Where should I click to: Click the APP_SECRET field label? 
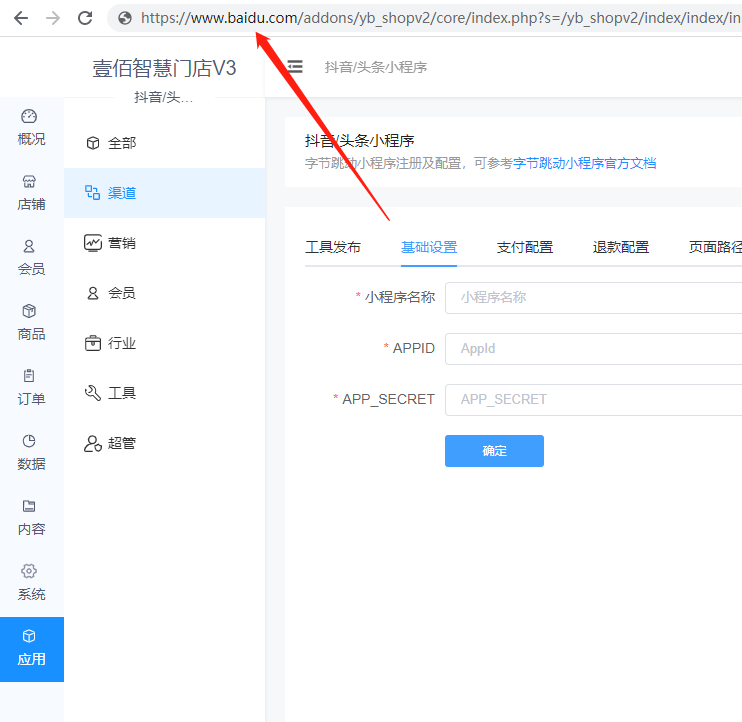tap(389, 399)
